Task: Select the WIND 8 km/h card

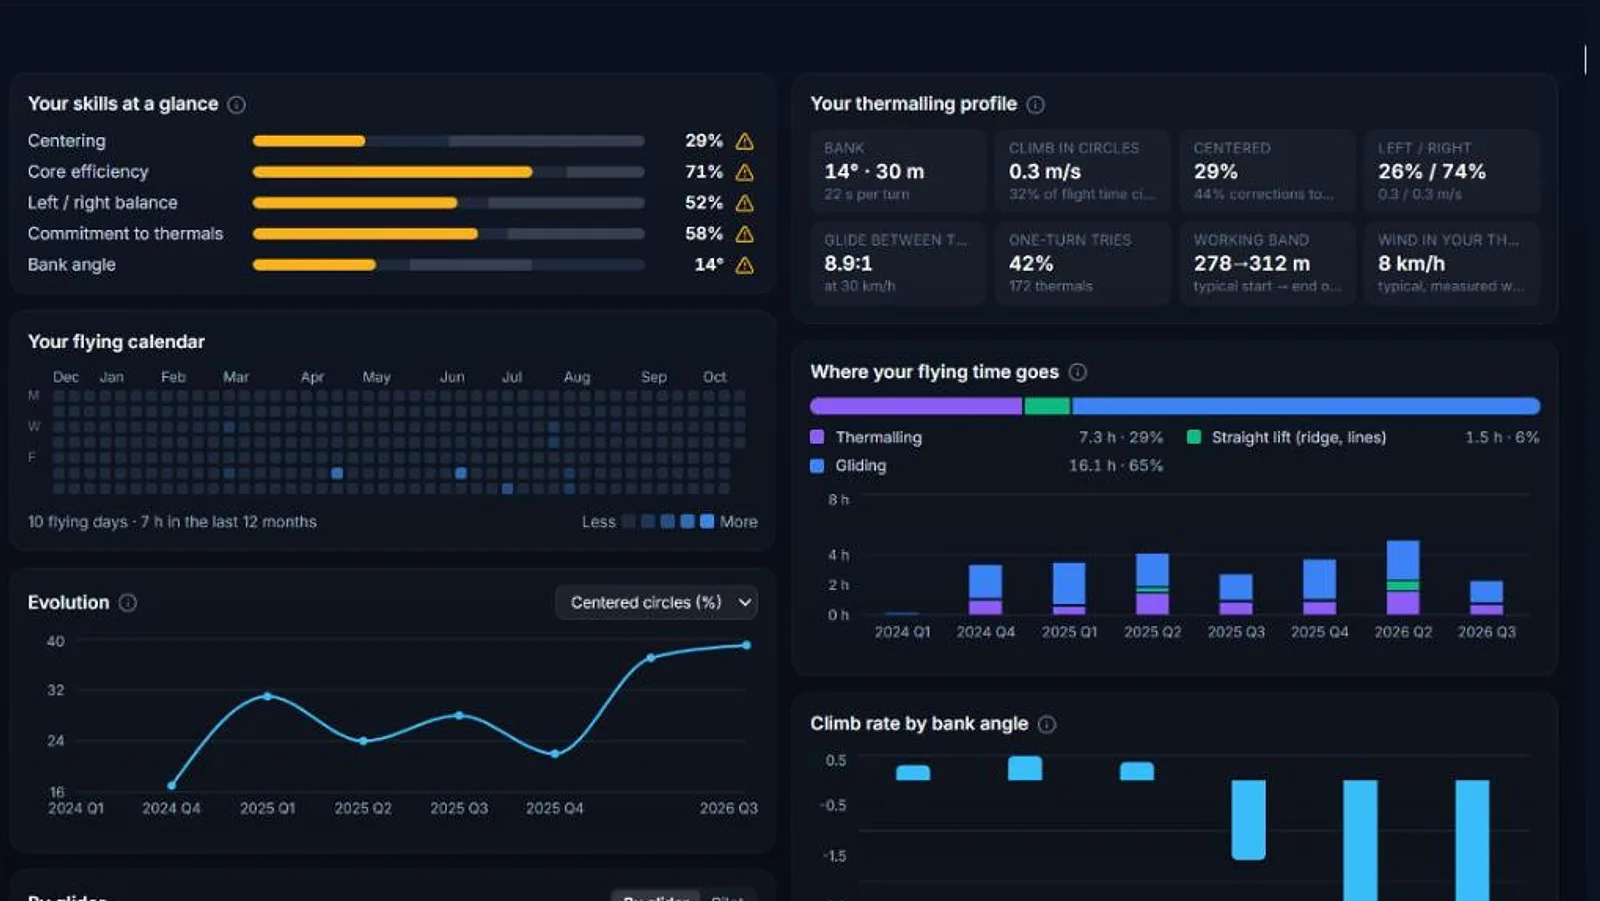Action: (1451, 263)
